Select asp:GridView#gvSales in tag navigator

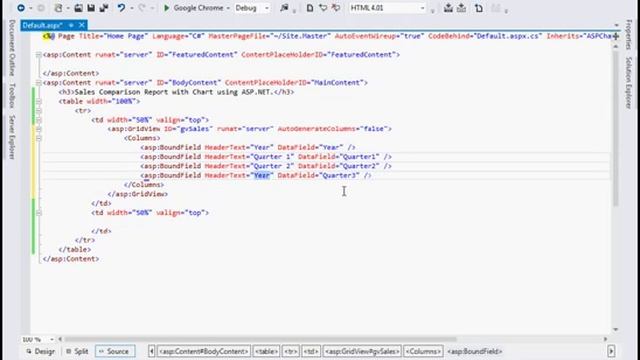[x=362, y=351]
